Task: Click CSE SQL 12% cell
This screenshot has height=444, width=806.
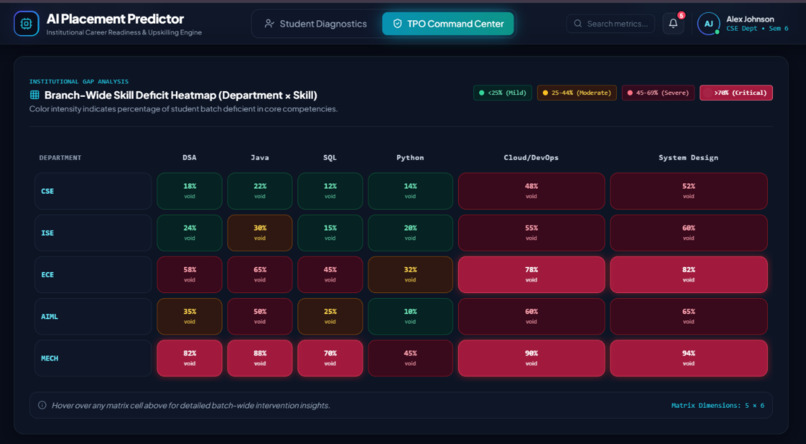Action: tap(330, 191)
